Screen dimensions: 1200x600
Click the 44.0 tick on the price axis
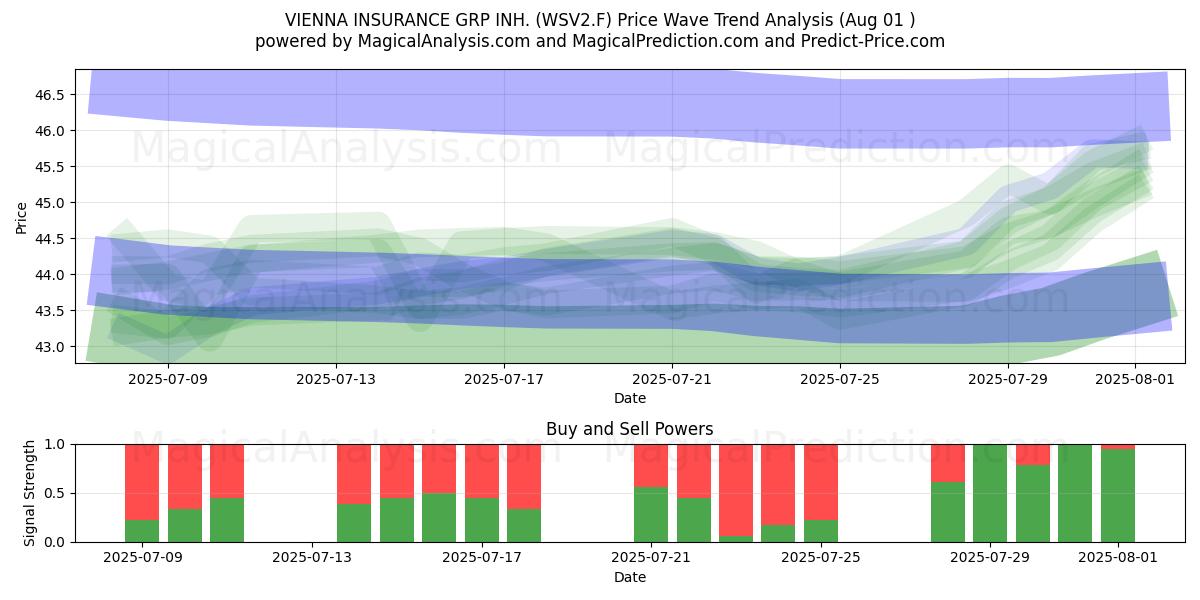click(51, 275)
